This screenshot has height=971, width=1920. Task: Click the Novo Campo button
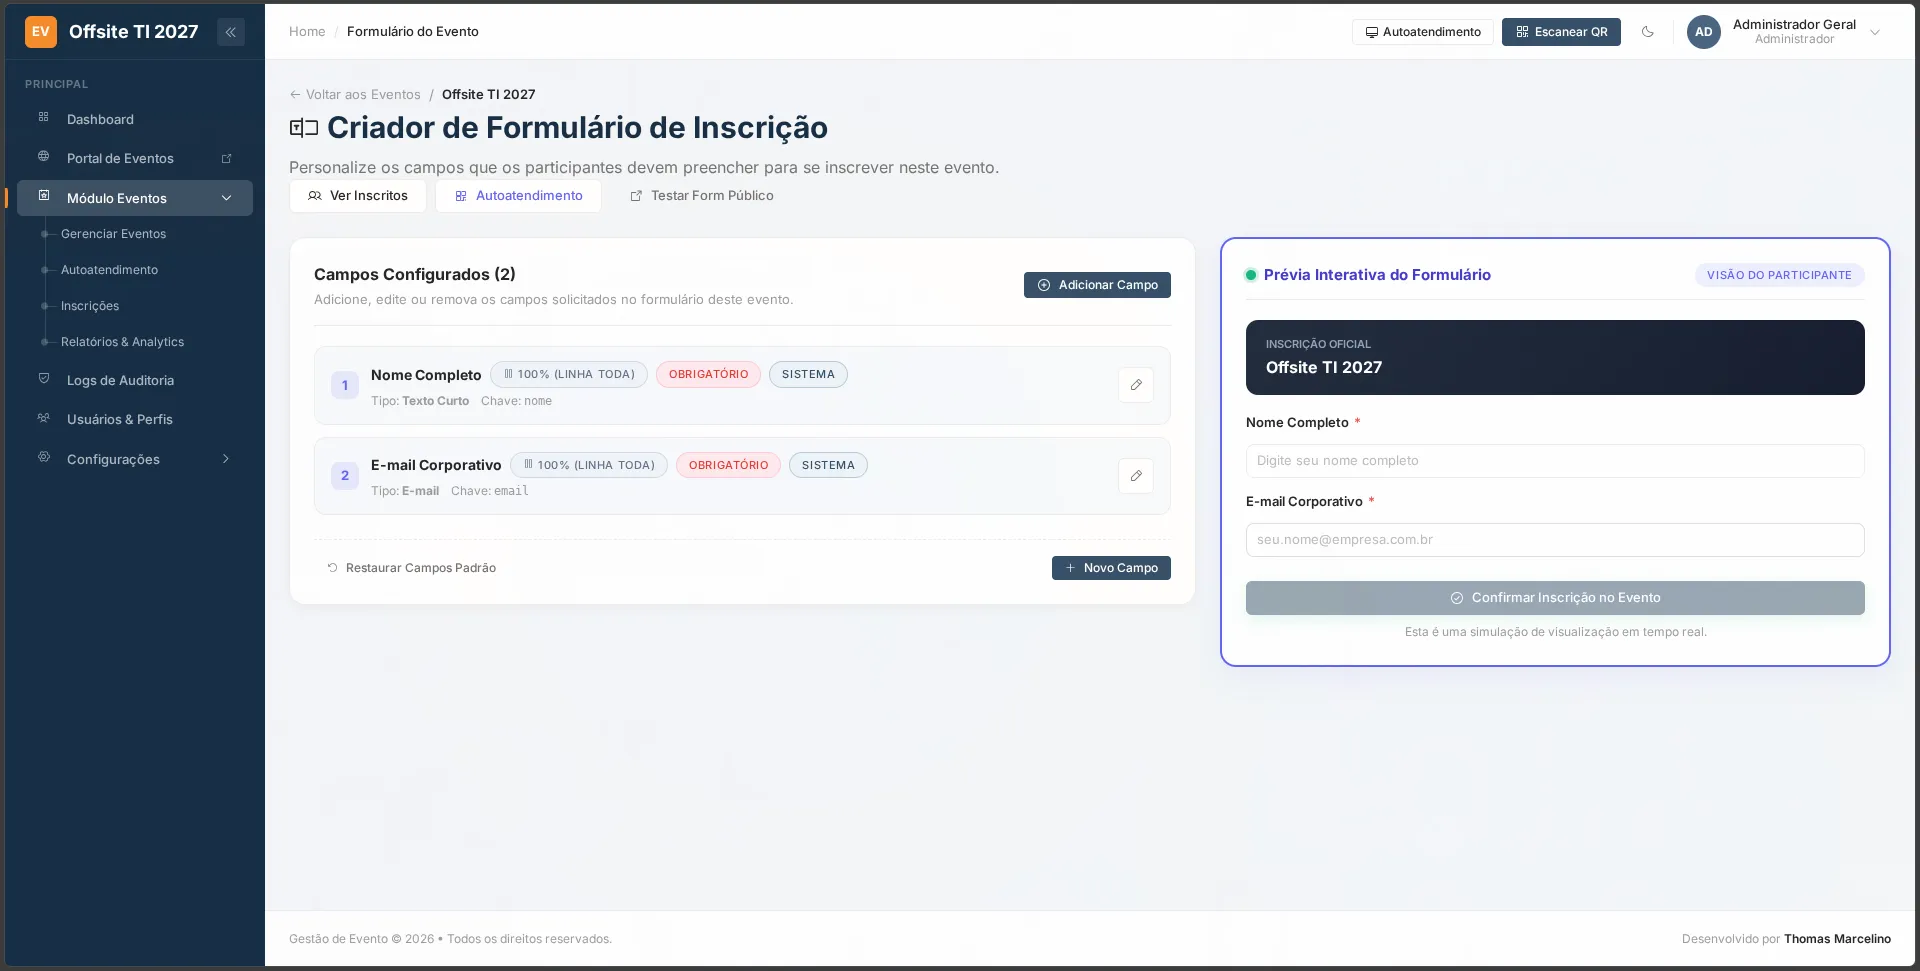coord(1111,568)
